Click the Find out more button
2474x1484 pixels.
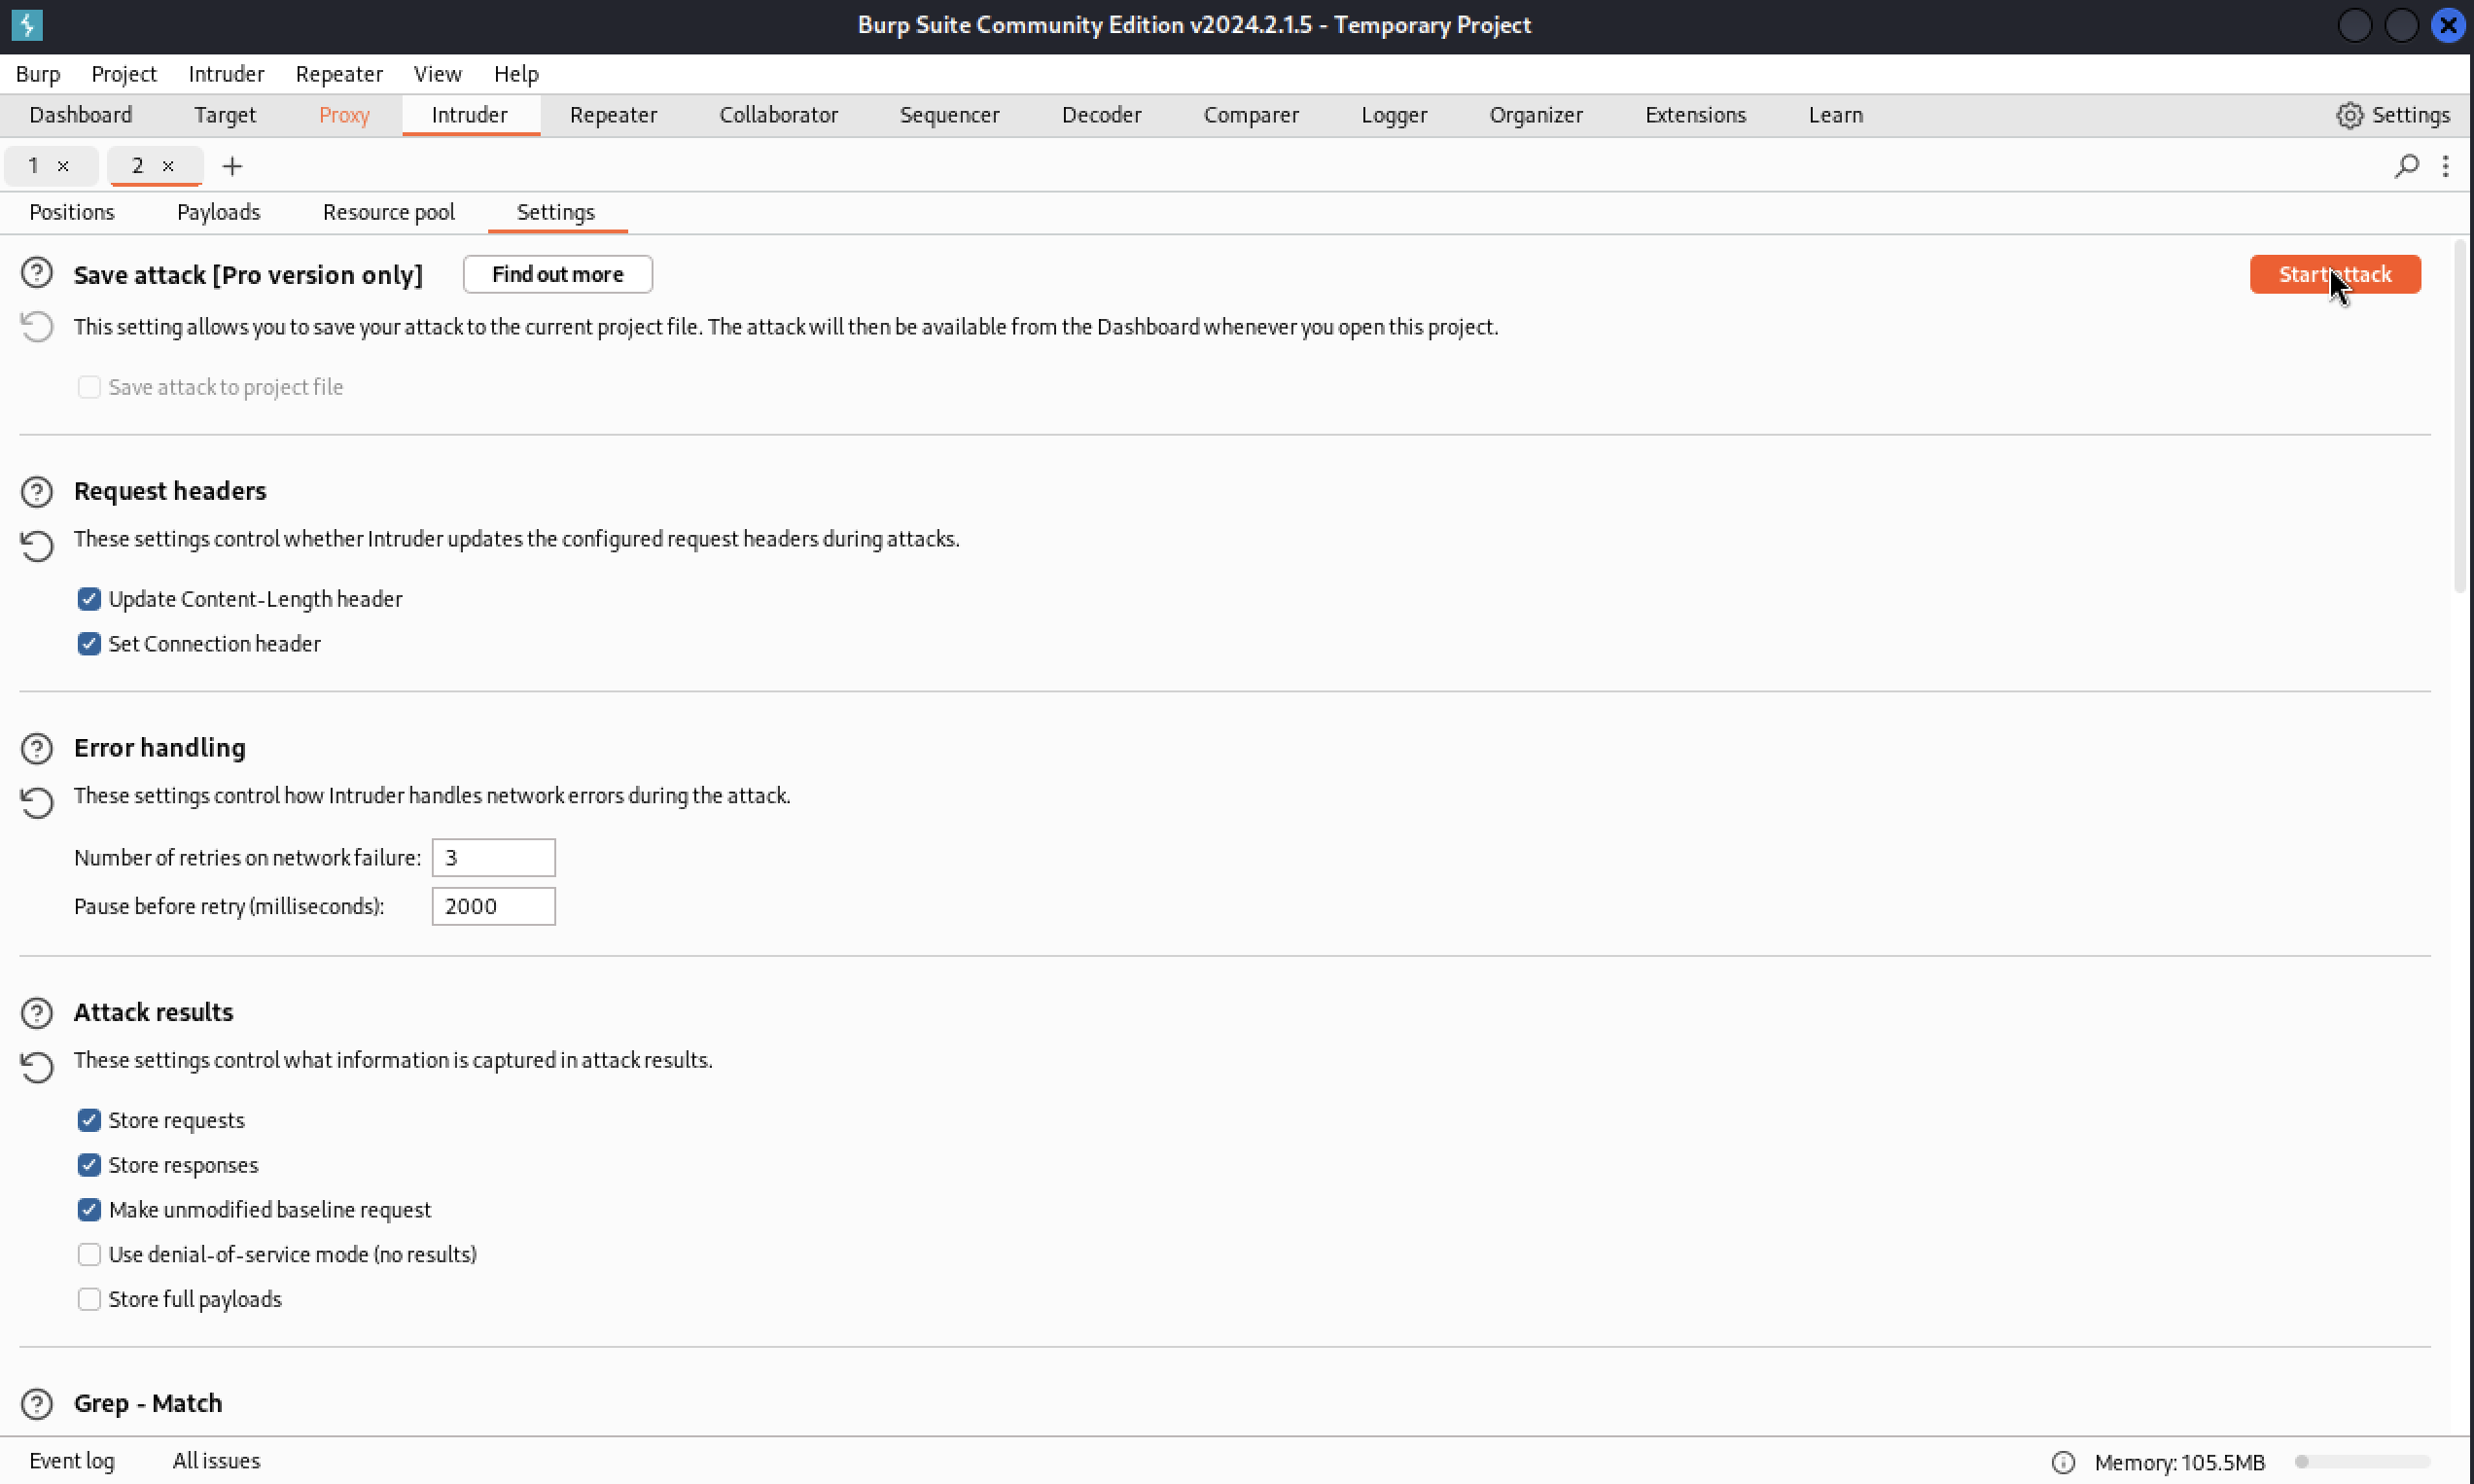pos(557,274)
